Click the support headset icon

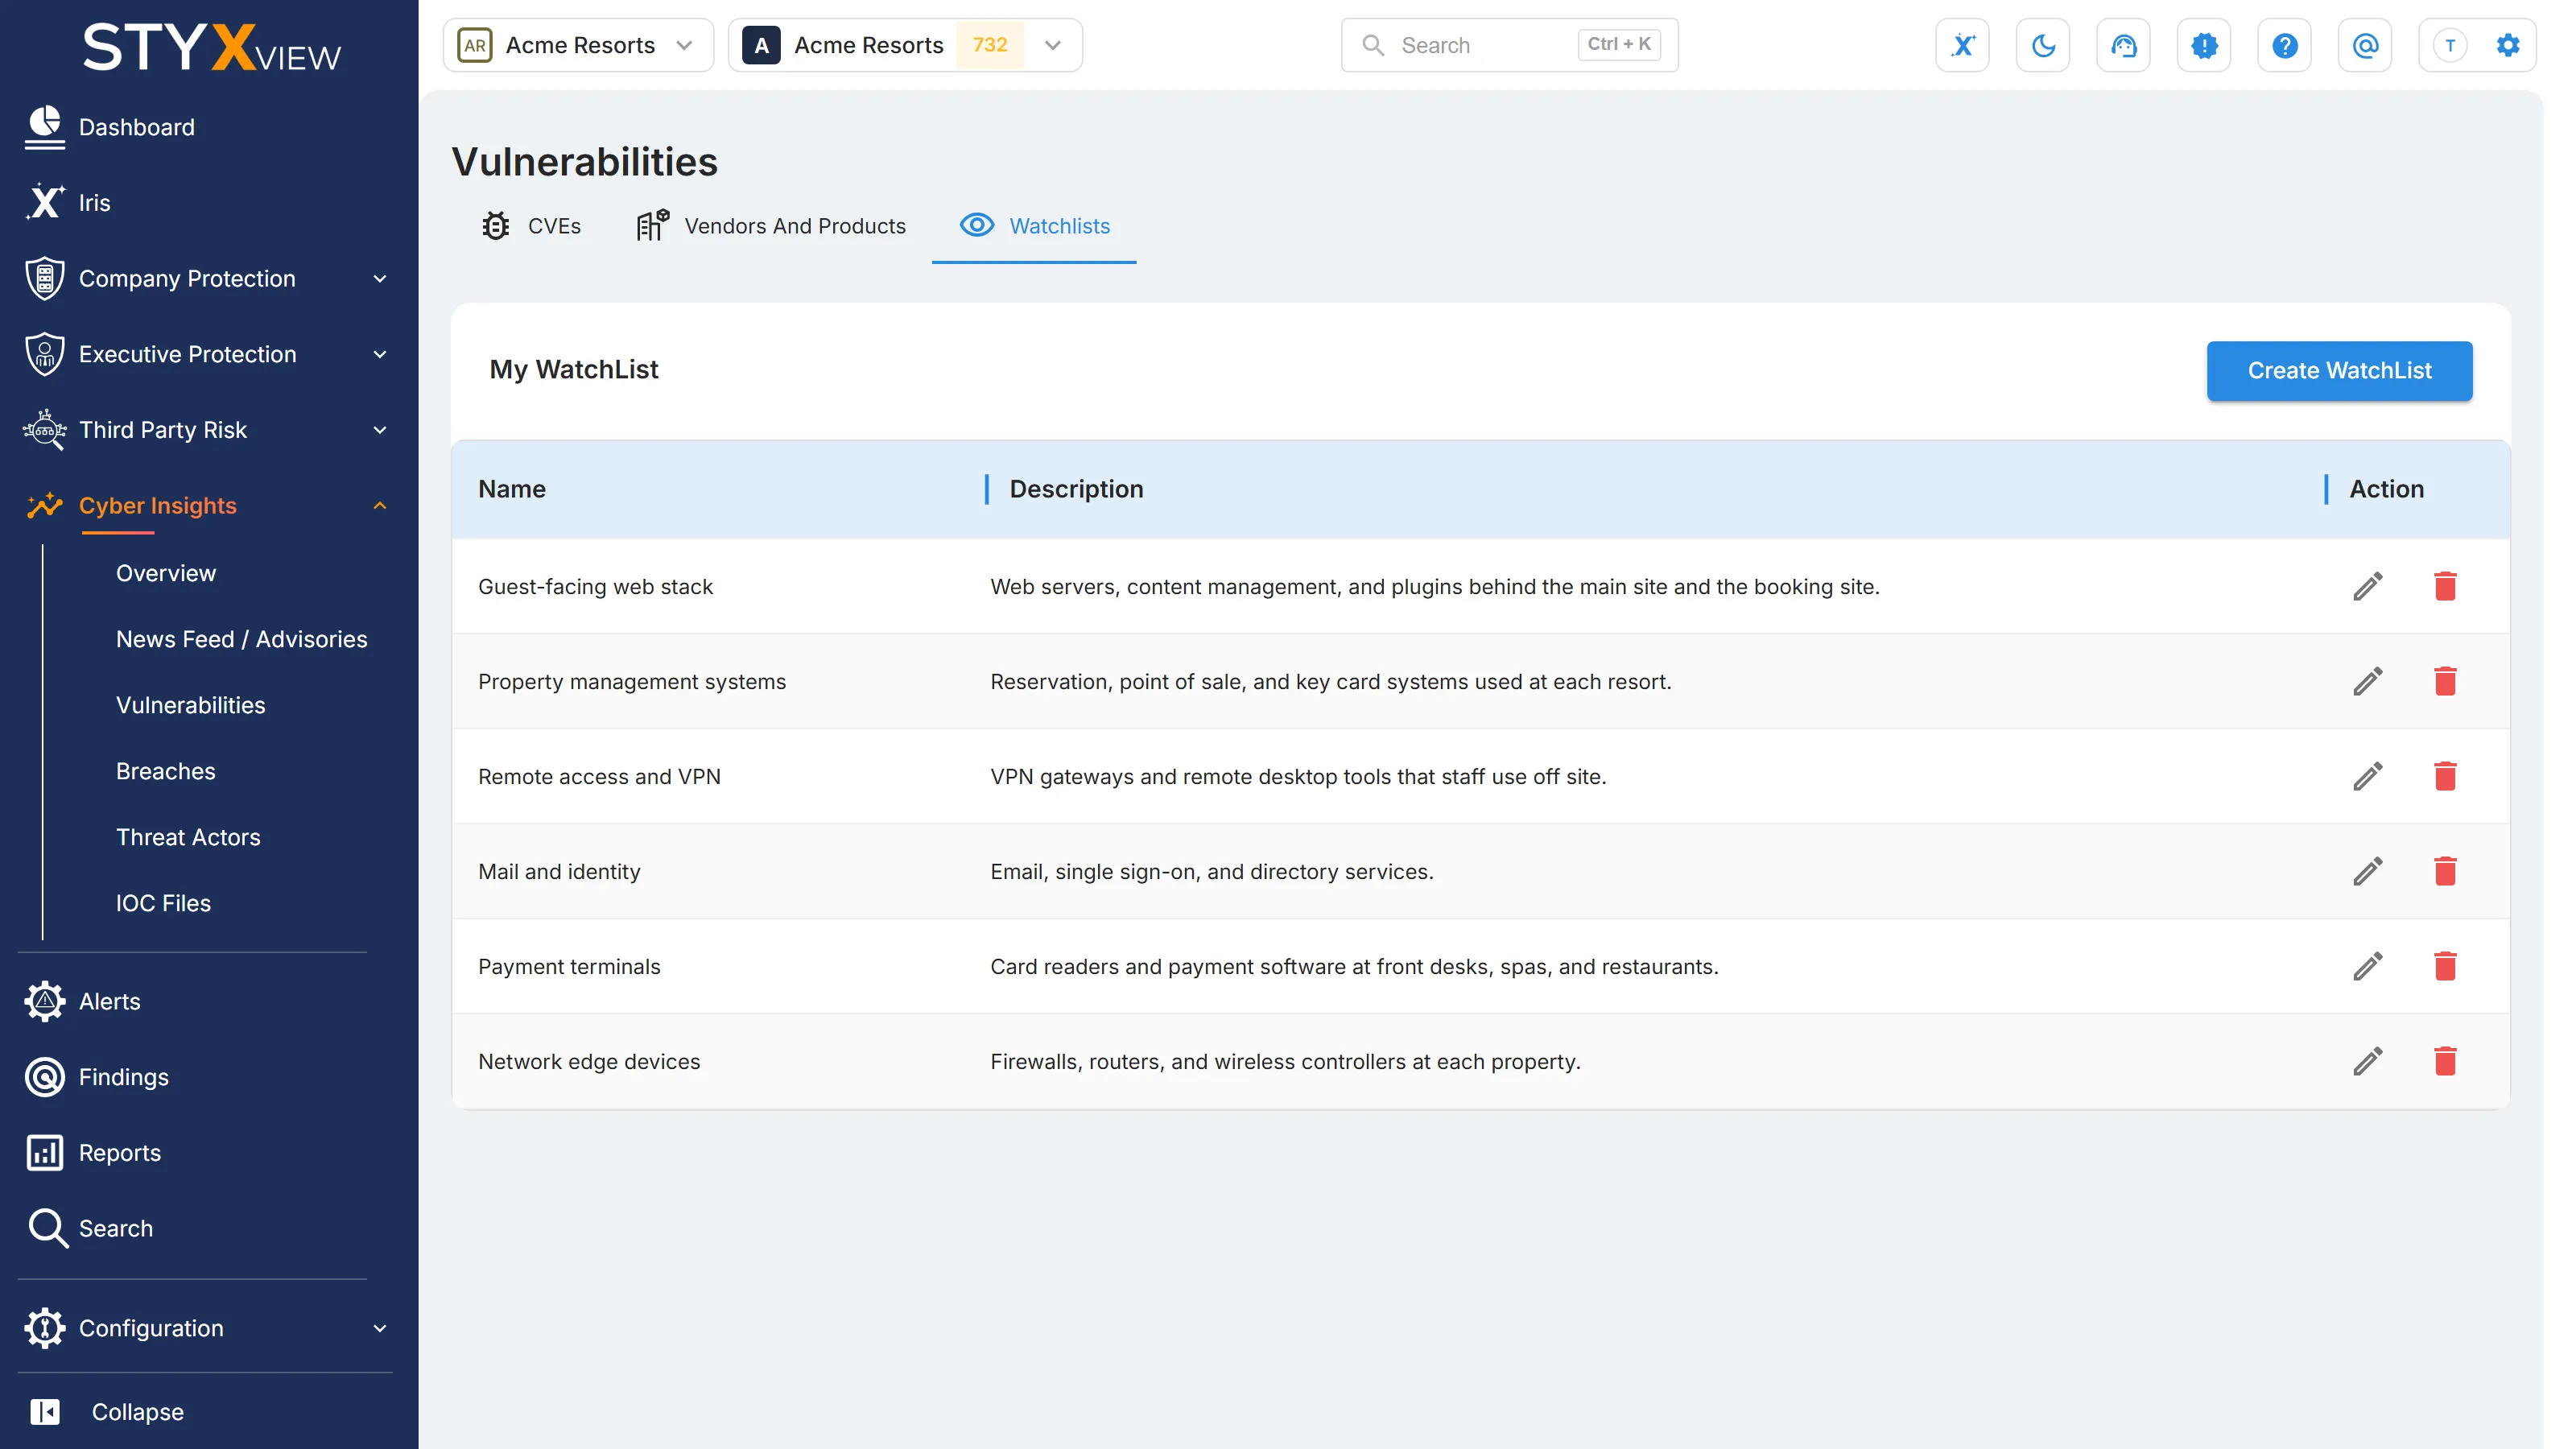tap(2123, 45)
